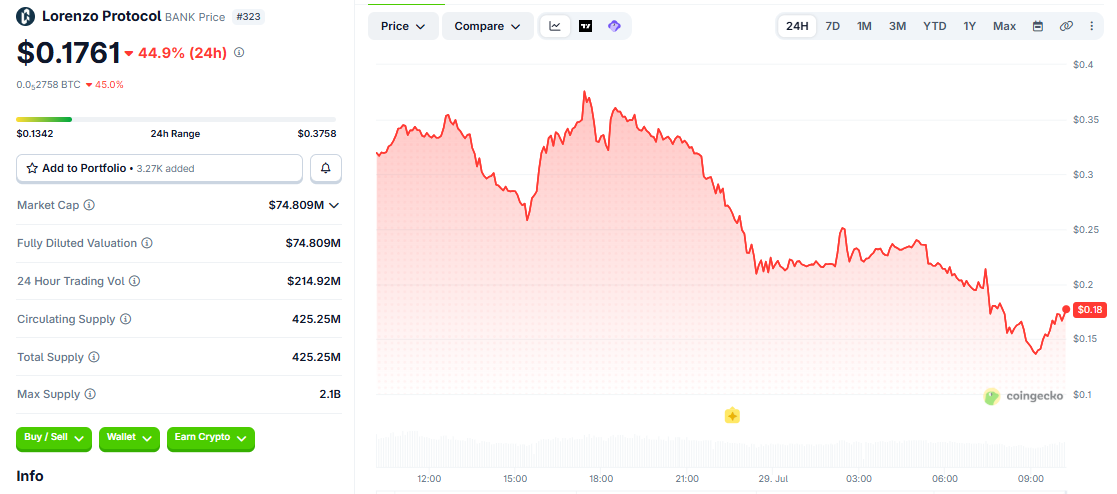Image resolution: width=1117 pixels, height=494 pixels.
Task: Open the Price dropdown
Action: pos(403,26)
